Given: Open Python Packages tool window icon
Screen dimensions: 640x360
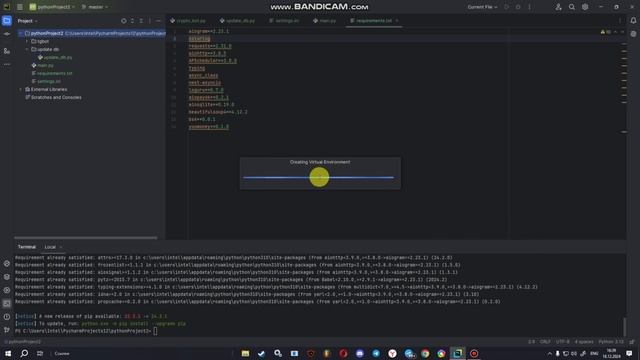Looking at the screenshot, I should [x=7, y=277].
